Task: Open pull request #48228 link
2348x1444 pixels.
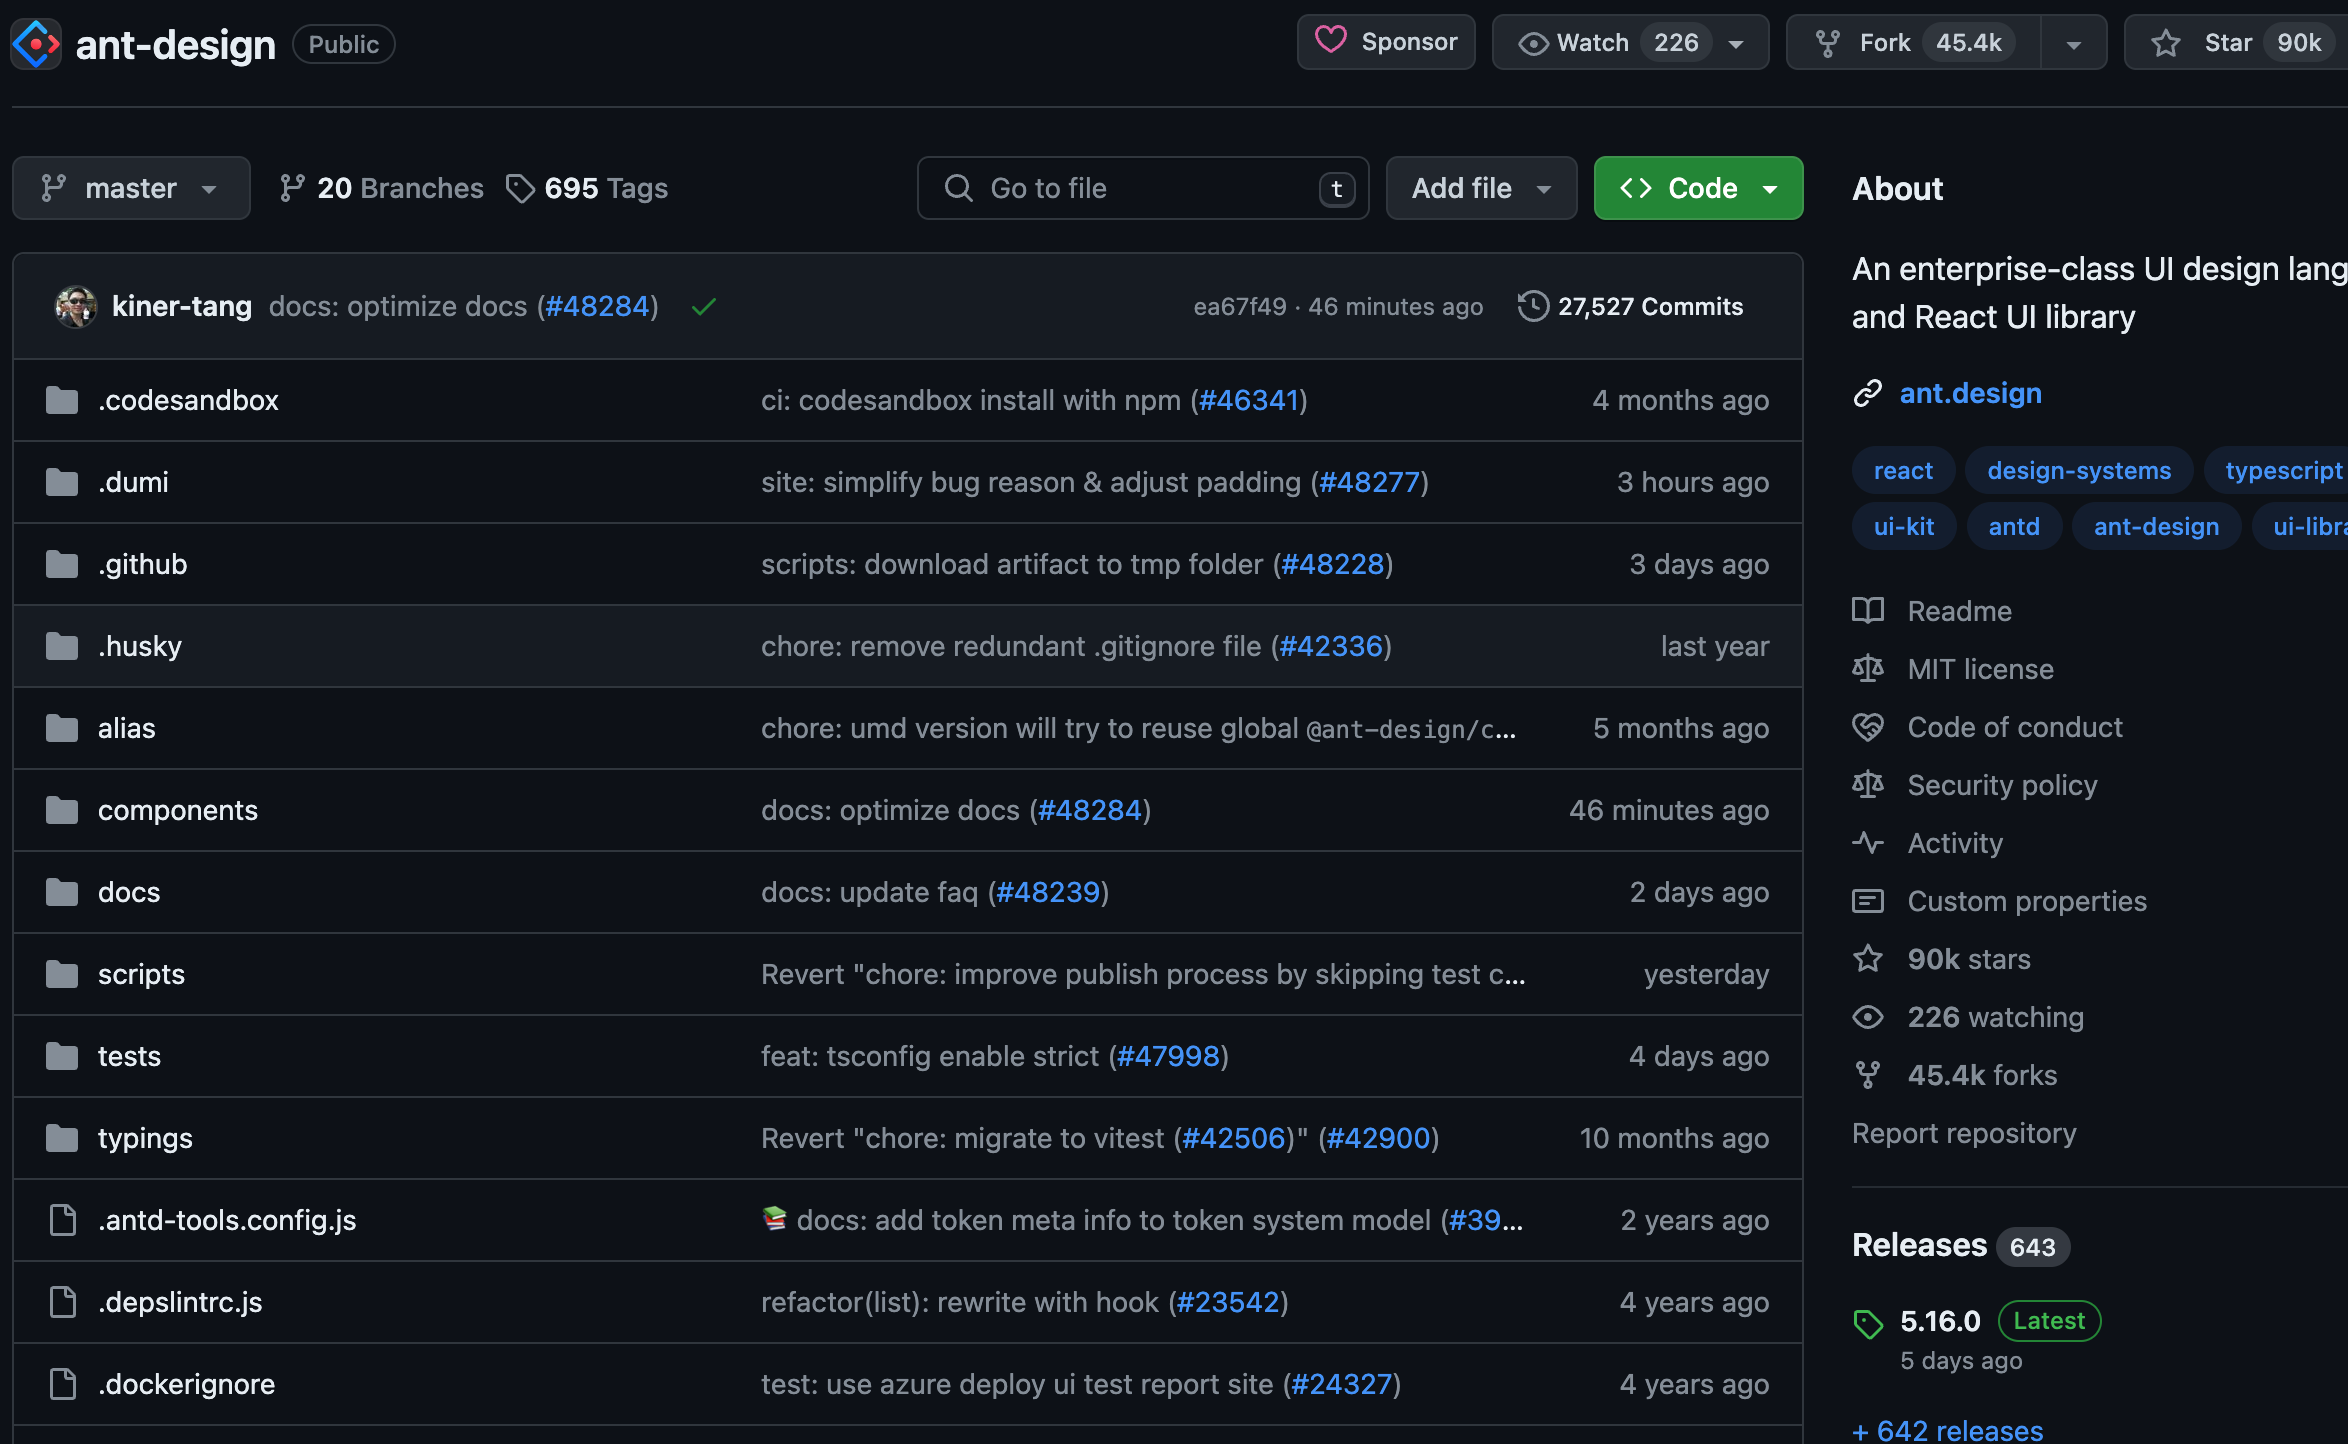Action: pyautogui.click(x=1332, y=564)
